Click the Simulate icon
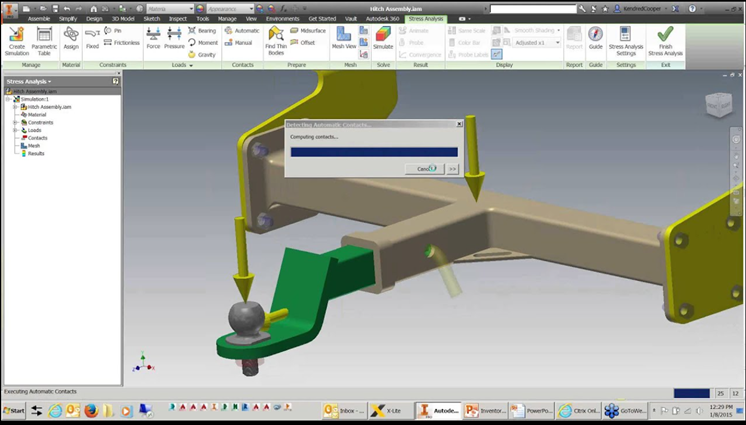 pos(383,35)
